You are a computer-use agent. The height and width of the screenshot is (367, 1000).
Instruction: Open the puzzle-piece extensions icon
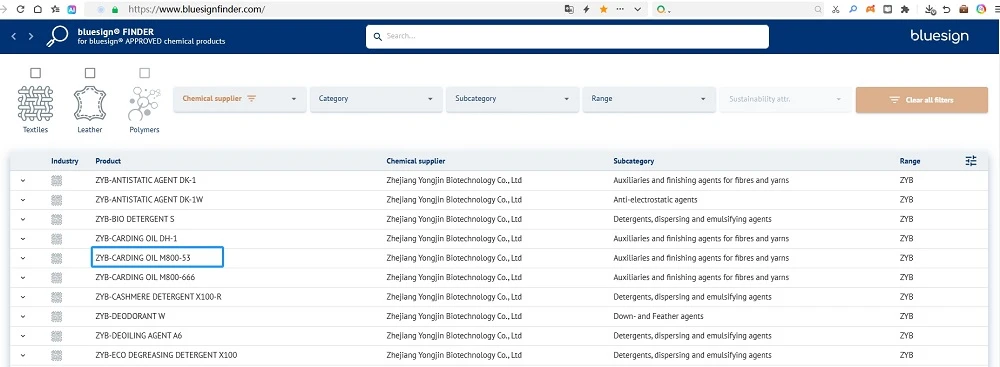tap(904, 10)
